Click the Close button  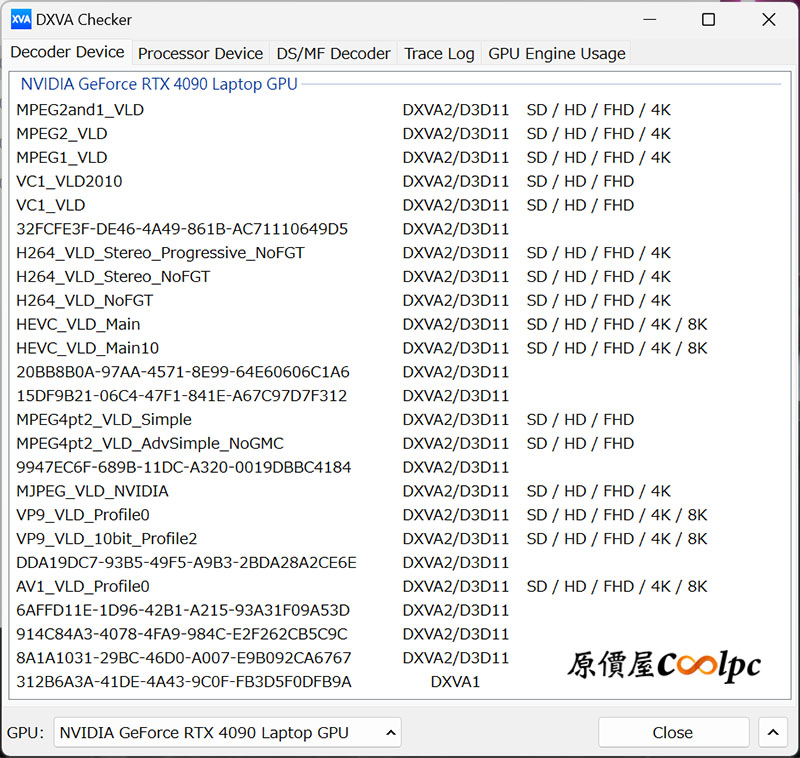pyautogui.click(x=673, y=732)
